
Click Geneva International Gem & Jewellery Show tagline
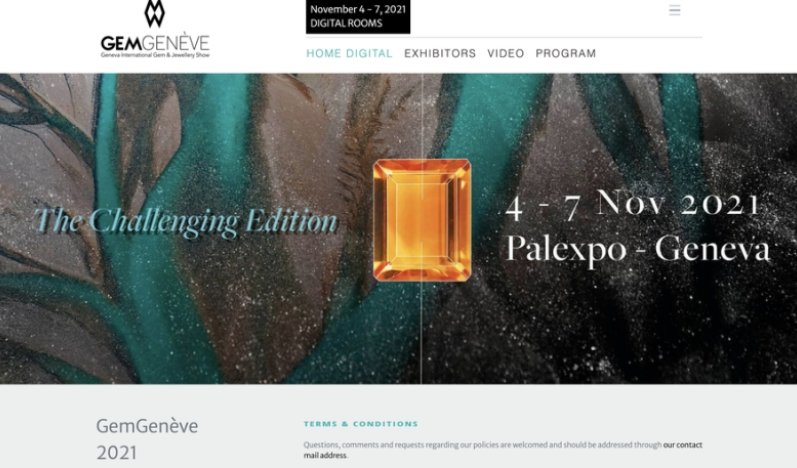tap(155, 55)
